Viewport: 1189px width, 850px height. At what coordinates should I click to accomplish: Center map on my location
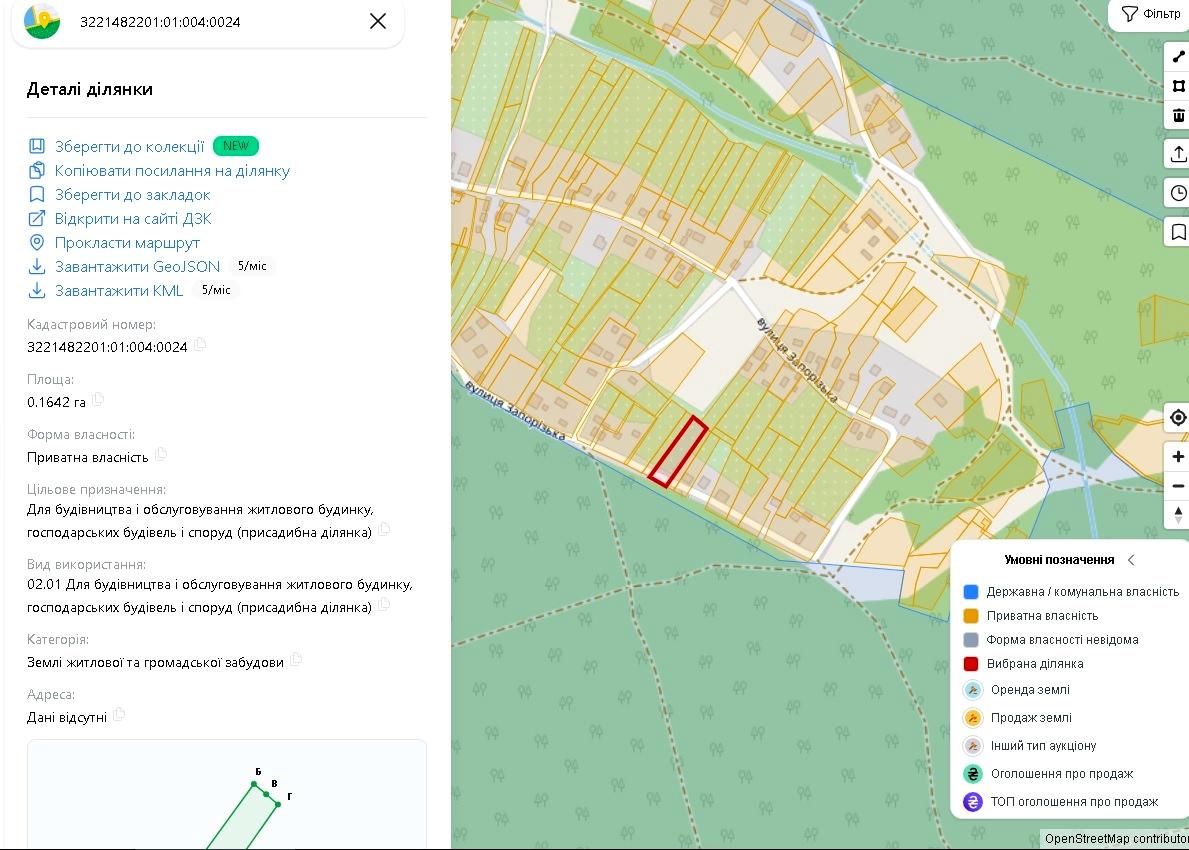pos(1178,418)
